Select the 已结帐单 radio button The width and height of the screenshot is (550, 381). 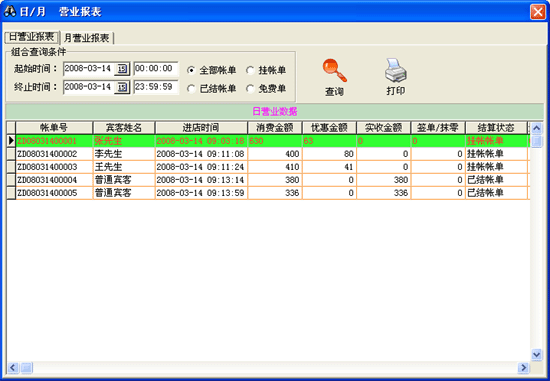(191, 89)
